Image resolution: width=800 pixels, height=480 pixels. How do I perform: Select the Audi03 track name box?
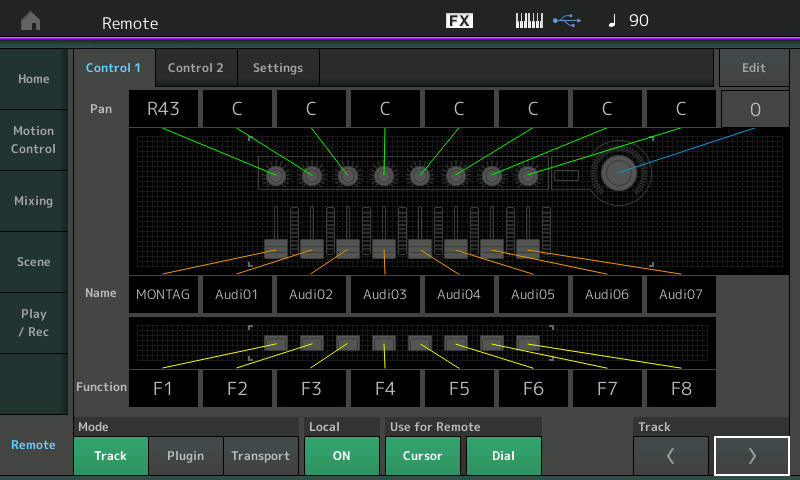pos(385,294)
